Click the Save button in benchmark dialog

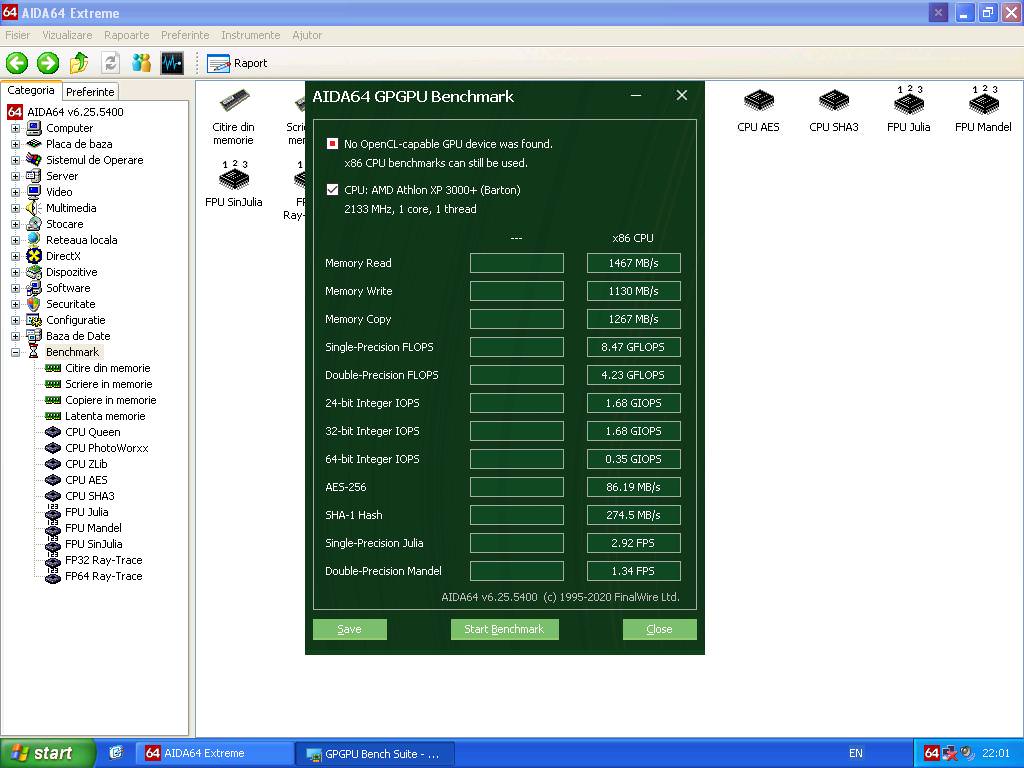[349, 629]
